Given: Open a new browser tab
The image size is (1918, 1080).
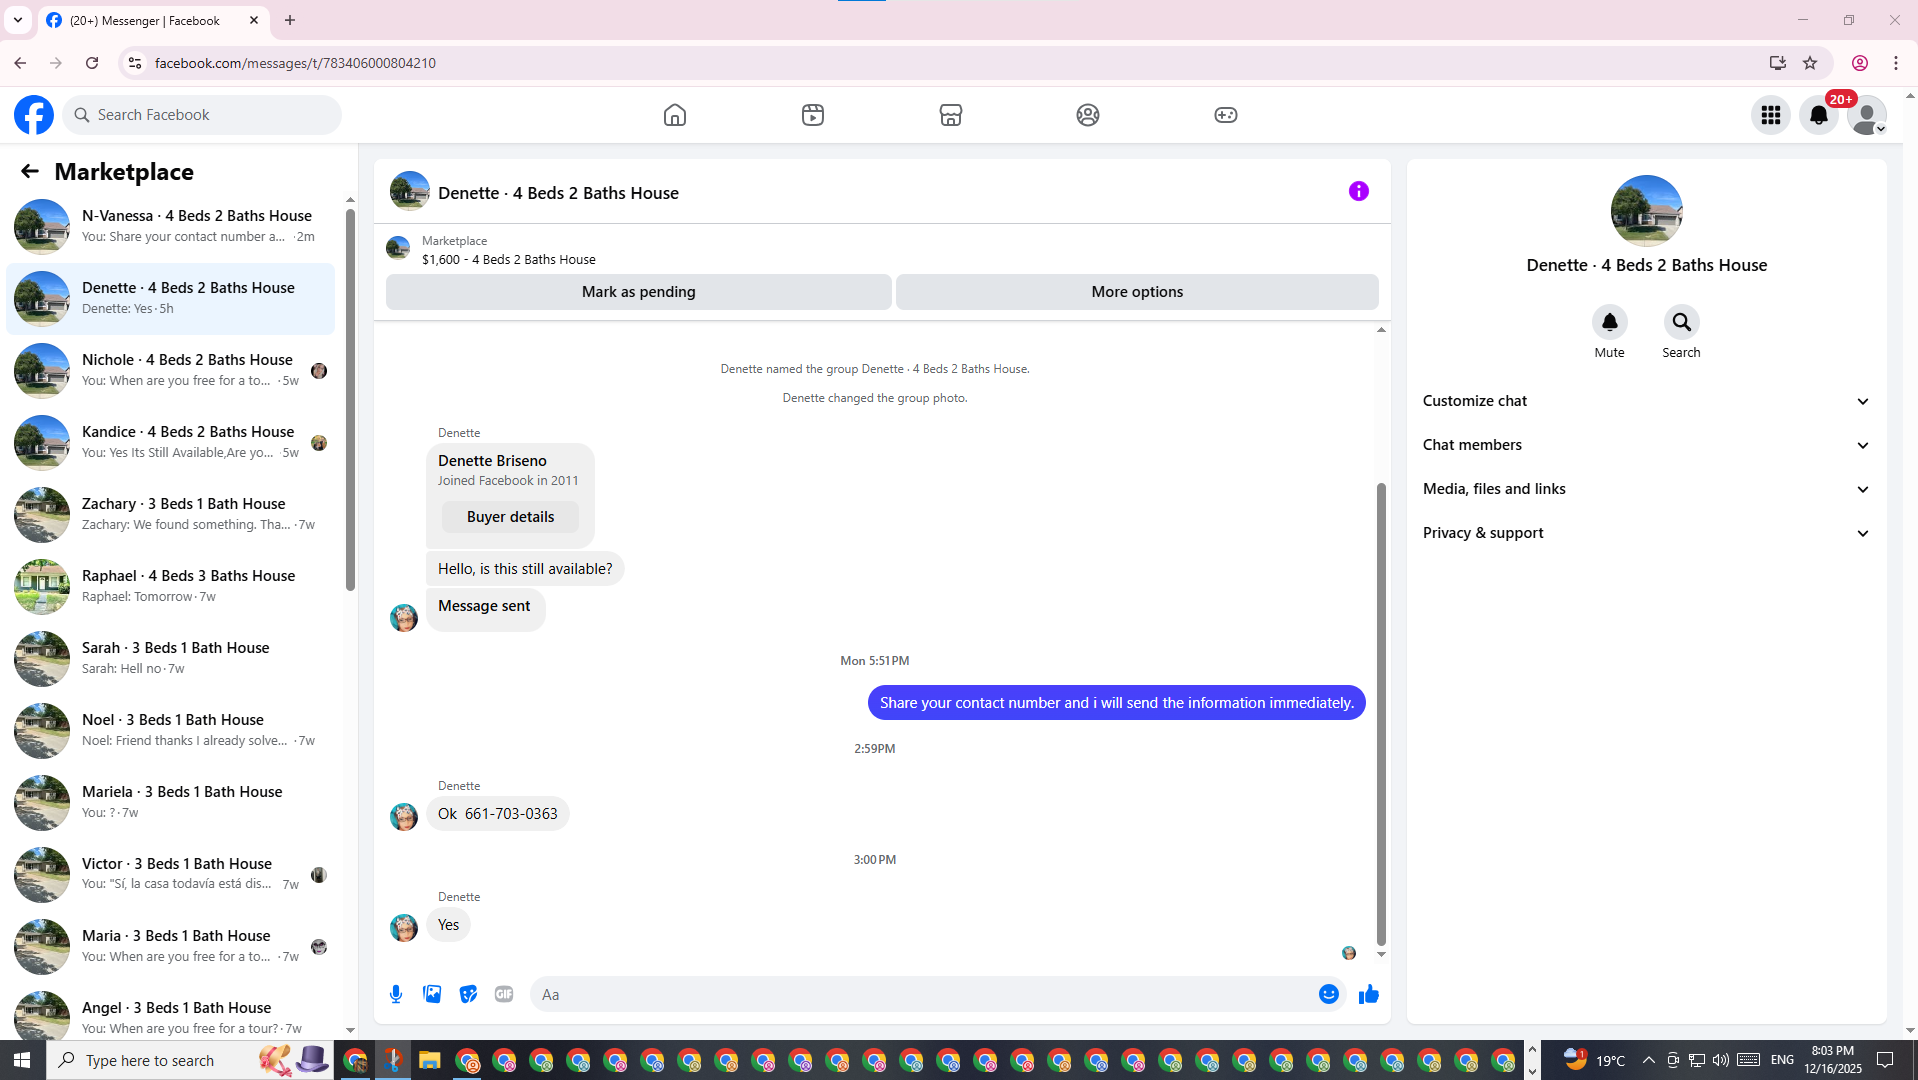Looking at the screenshot, I should click(290, 20).
